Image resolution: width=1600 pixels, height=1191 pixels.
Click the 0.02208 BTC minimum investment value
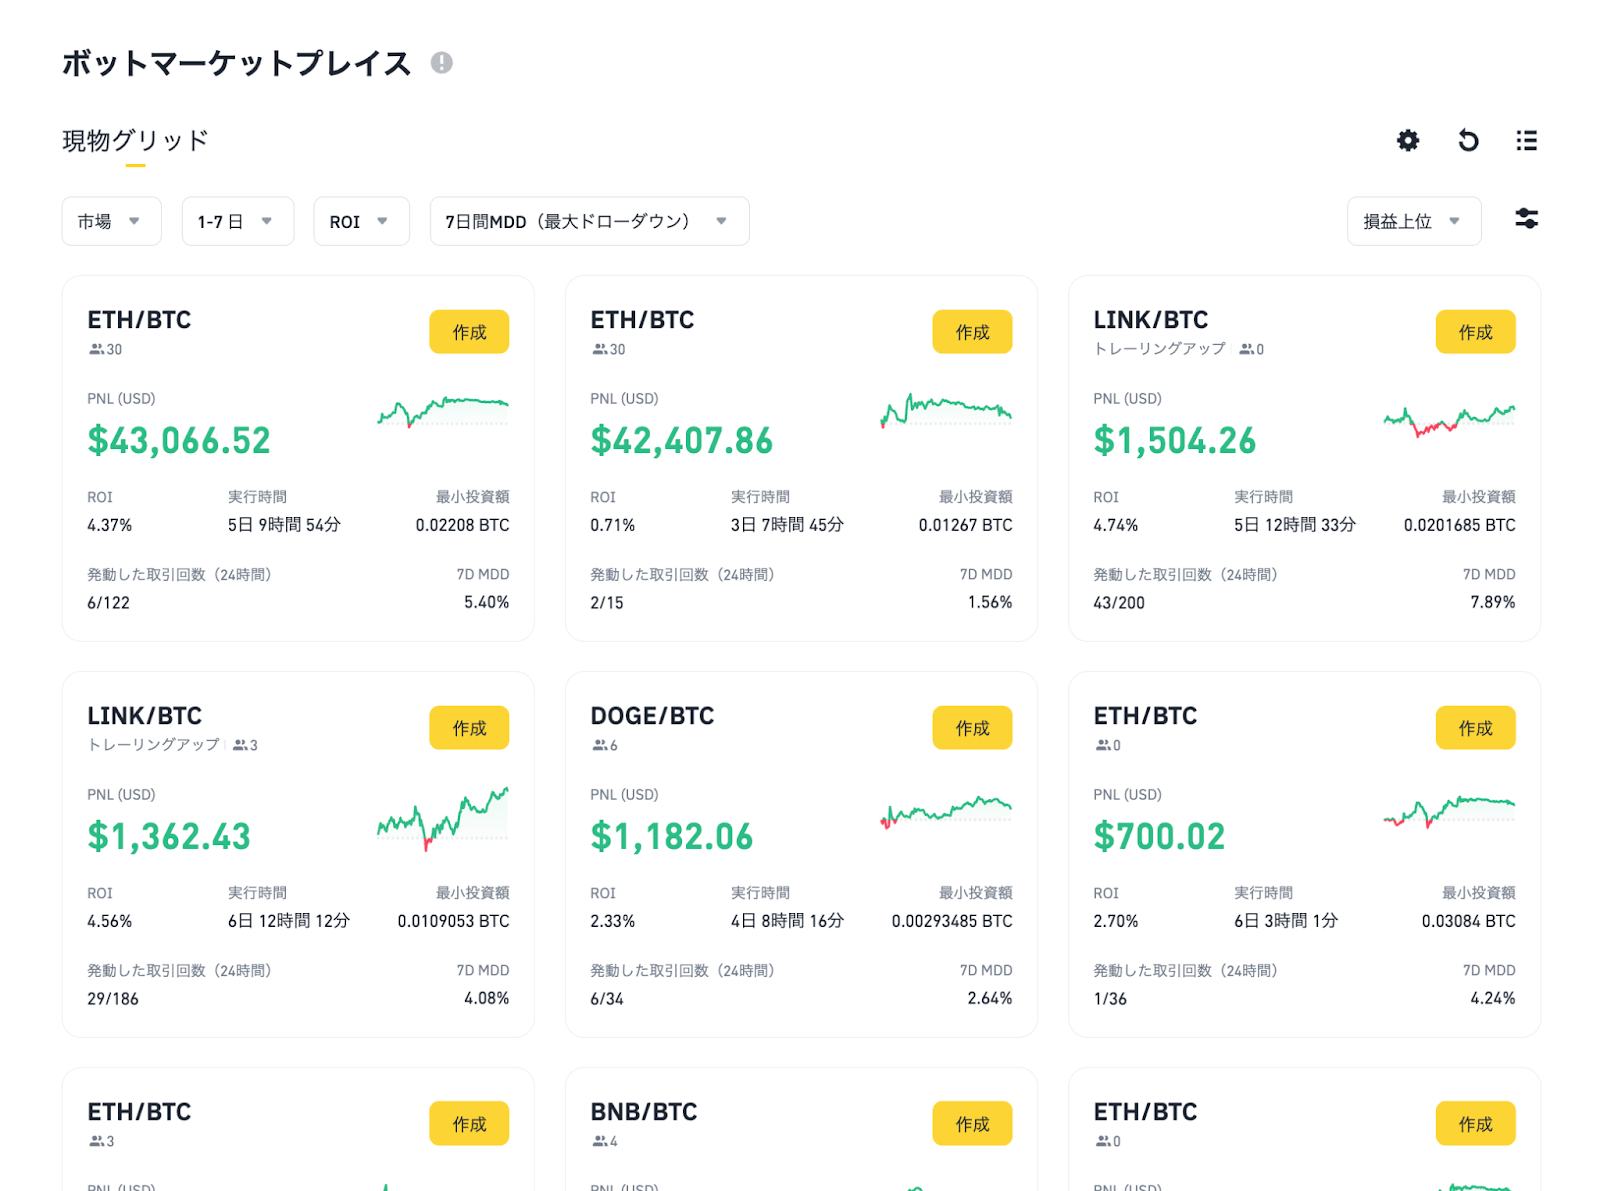point(462,525)
